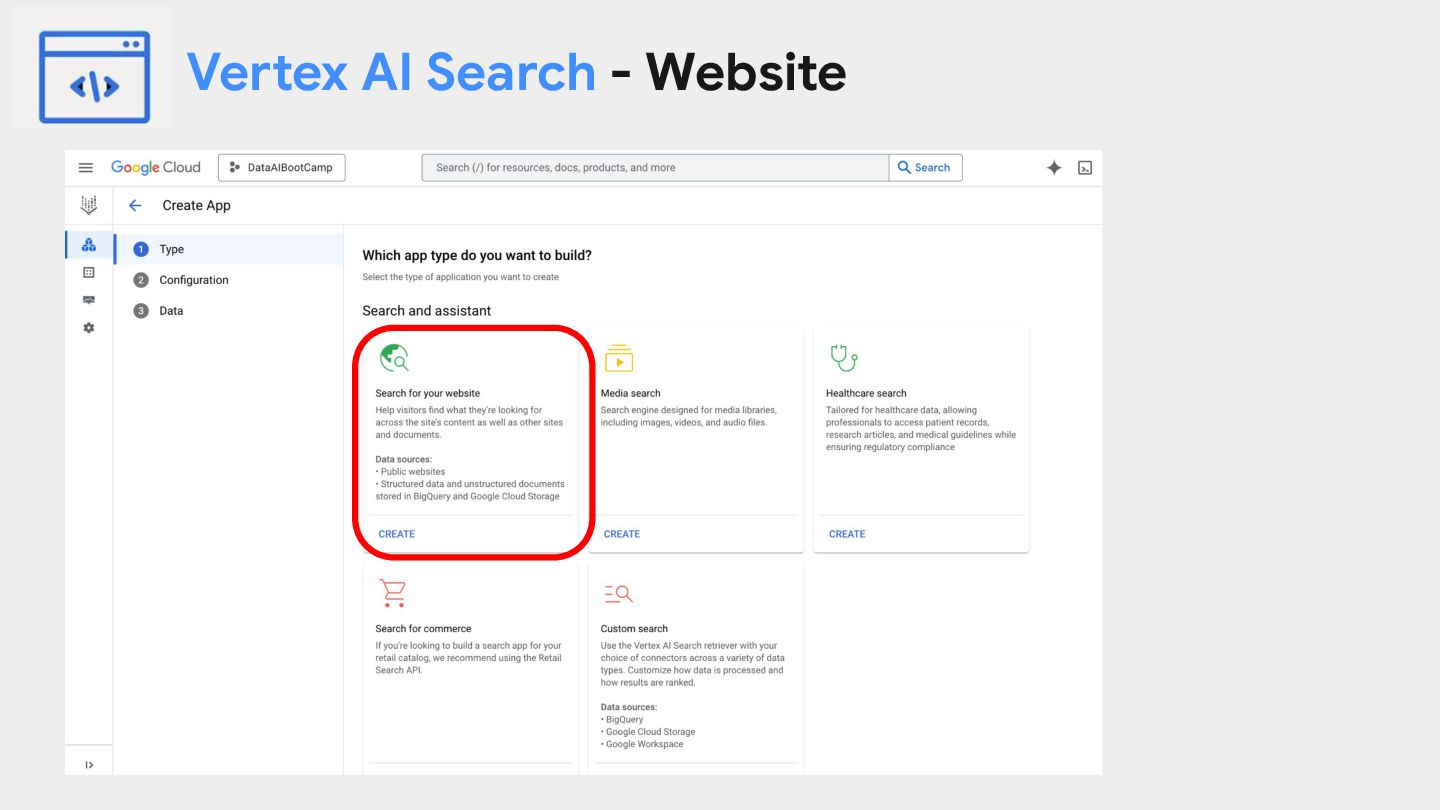Go back using the arrow beside Create App

135,205
